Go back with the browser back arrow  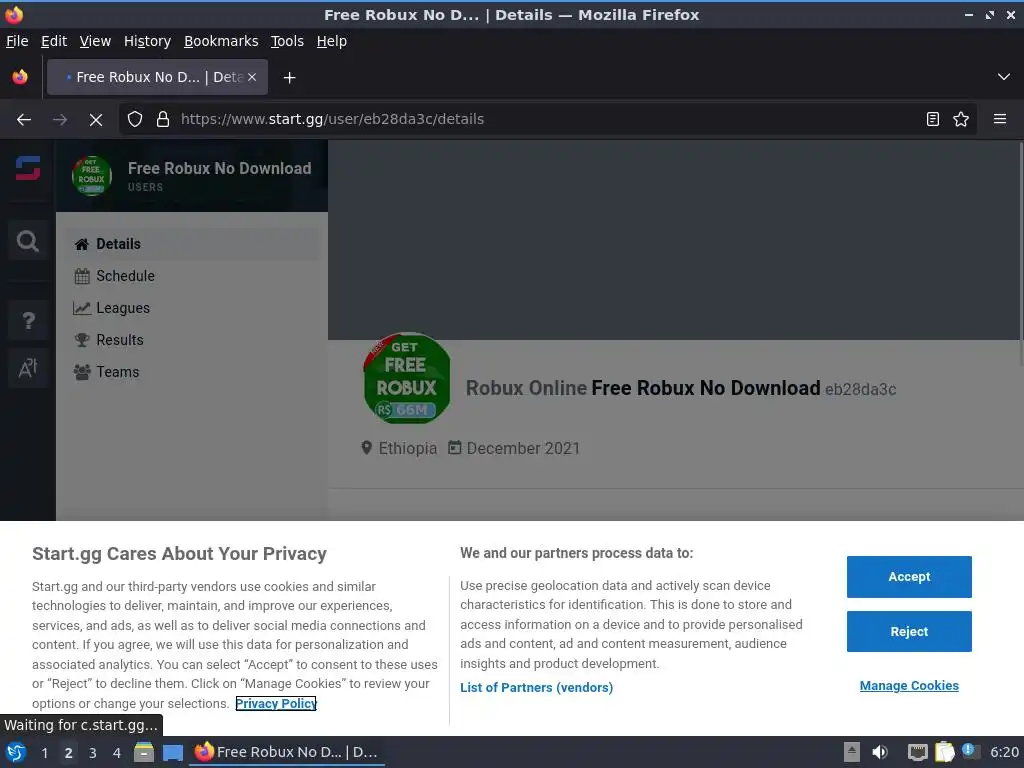click(24, 120)
